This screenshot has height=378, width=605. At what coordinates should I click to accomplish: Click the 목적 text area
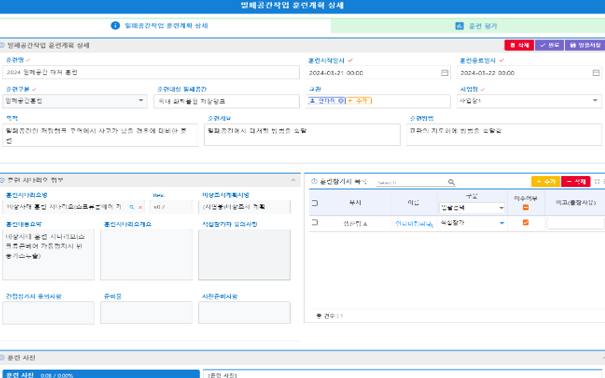(x=100, y=135)
